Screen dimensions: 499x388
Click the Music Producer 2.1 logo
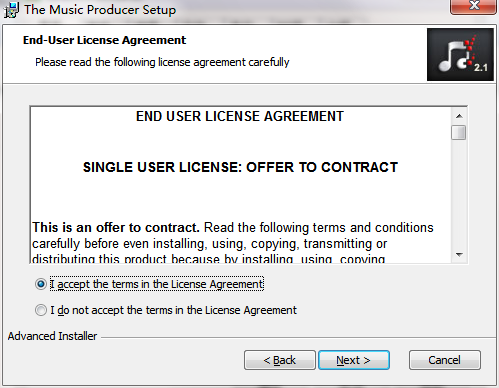pos(460,54)
